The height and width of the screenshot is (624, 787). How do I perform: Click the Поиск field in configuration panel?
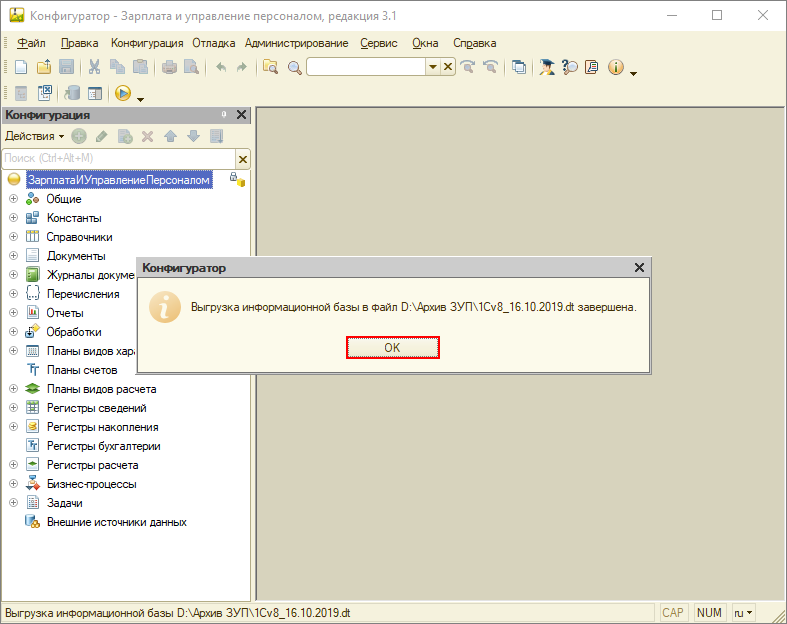pyautogui.click(x=117, y=158)
